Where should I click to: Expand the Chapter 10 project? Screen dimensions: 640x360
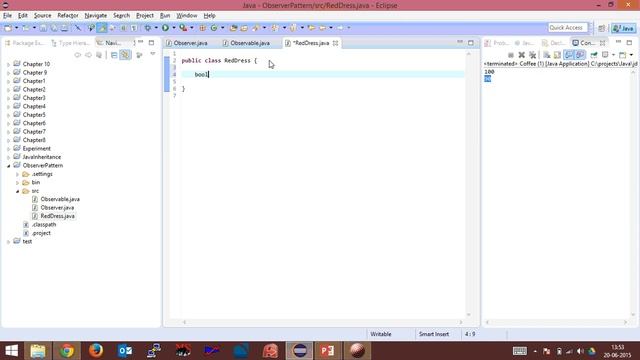point(9,64)
